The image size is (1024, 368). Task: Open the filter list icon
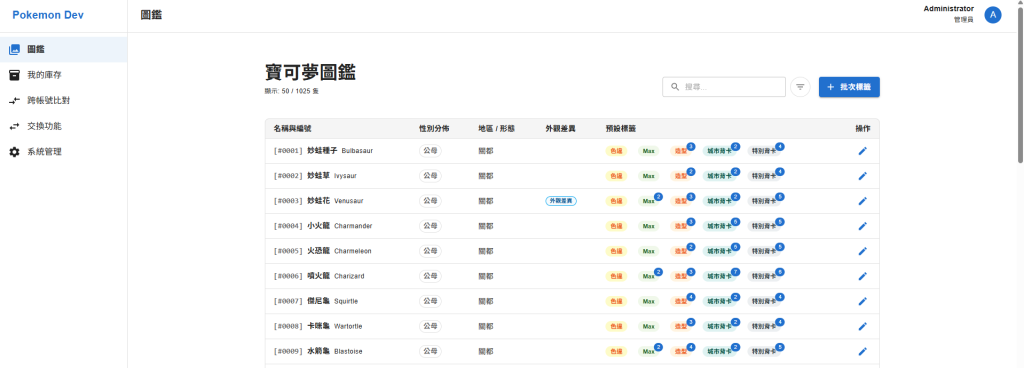click(x=800, y=87)
